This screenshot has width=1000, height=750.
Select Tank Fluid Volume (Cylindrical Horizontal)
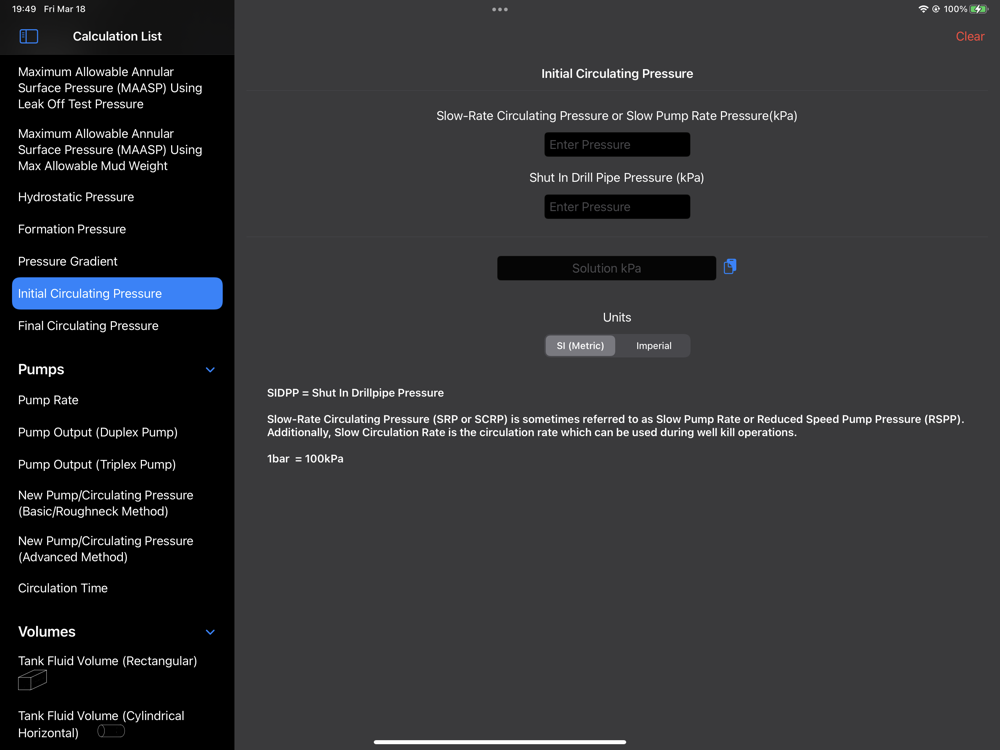117,724
